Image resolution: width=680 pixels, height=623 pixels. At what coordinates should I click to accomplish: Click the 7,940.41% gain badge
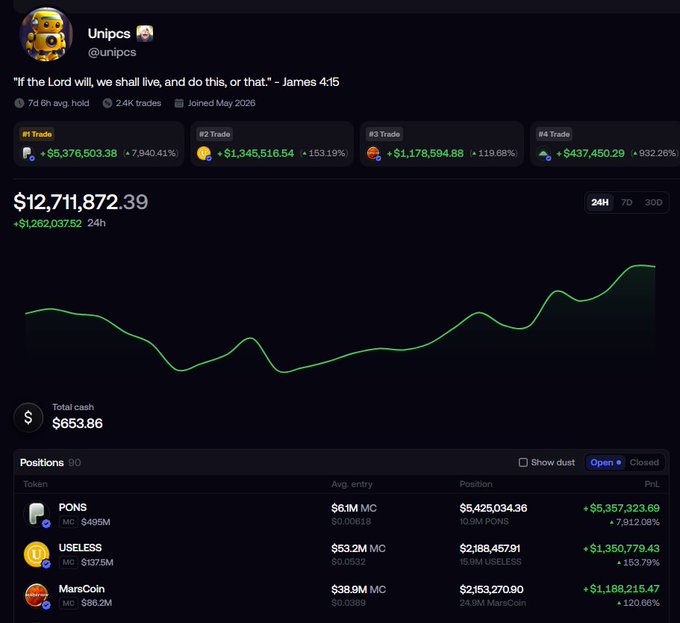point(151,153)
